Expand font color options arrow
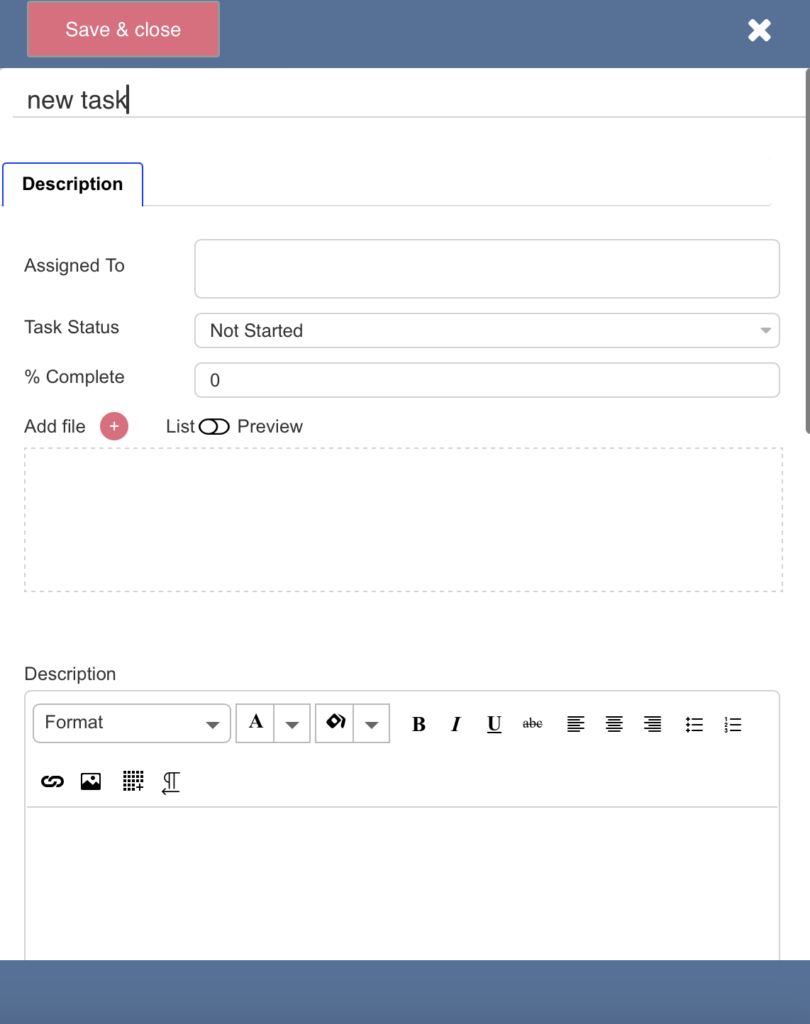Viewport: 810px width, 1024px height. 292,723
